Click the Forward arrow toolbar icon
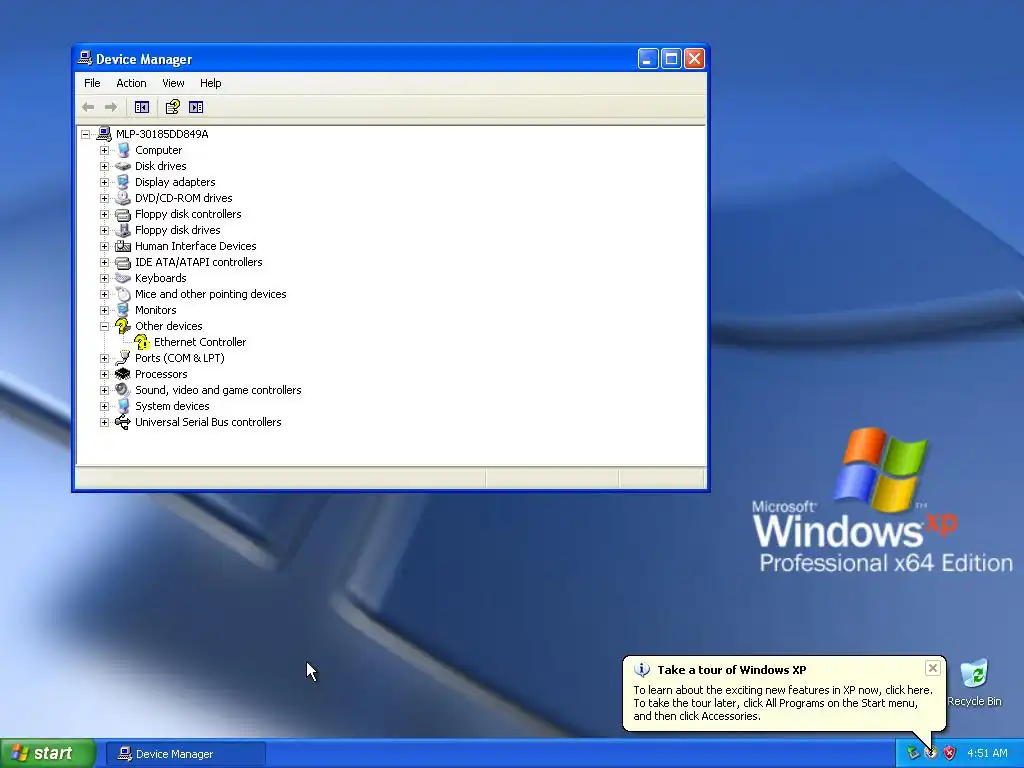 (111, 107)
